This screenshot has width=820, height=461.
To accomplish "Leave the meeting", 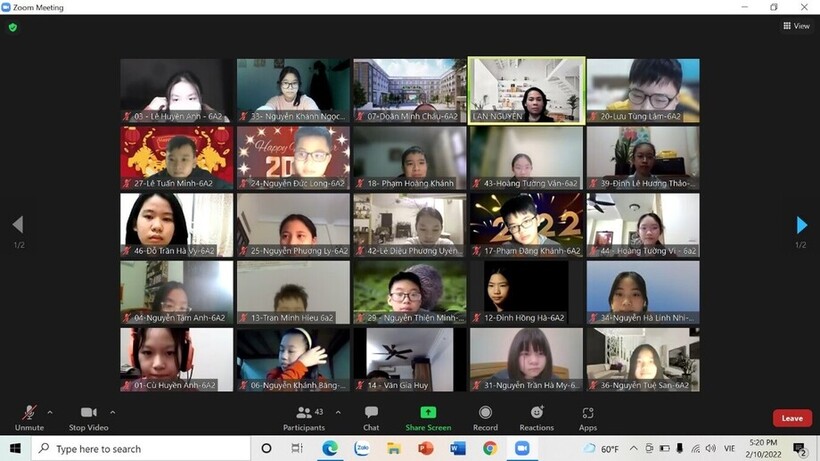I will coord(792,418).
